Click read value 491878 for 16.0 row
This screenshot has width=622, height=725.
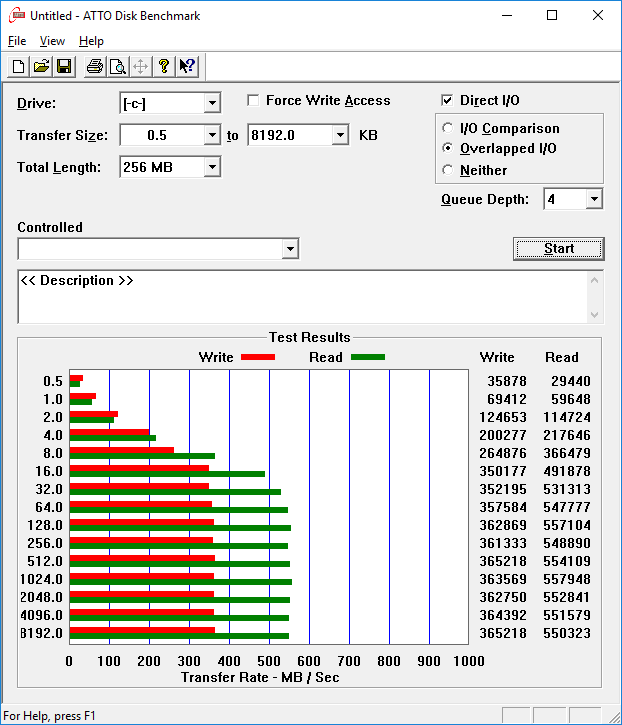[x=567, y=471]
